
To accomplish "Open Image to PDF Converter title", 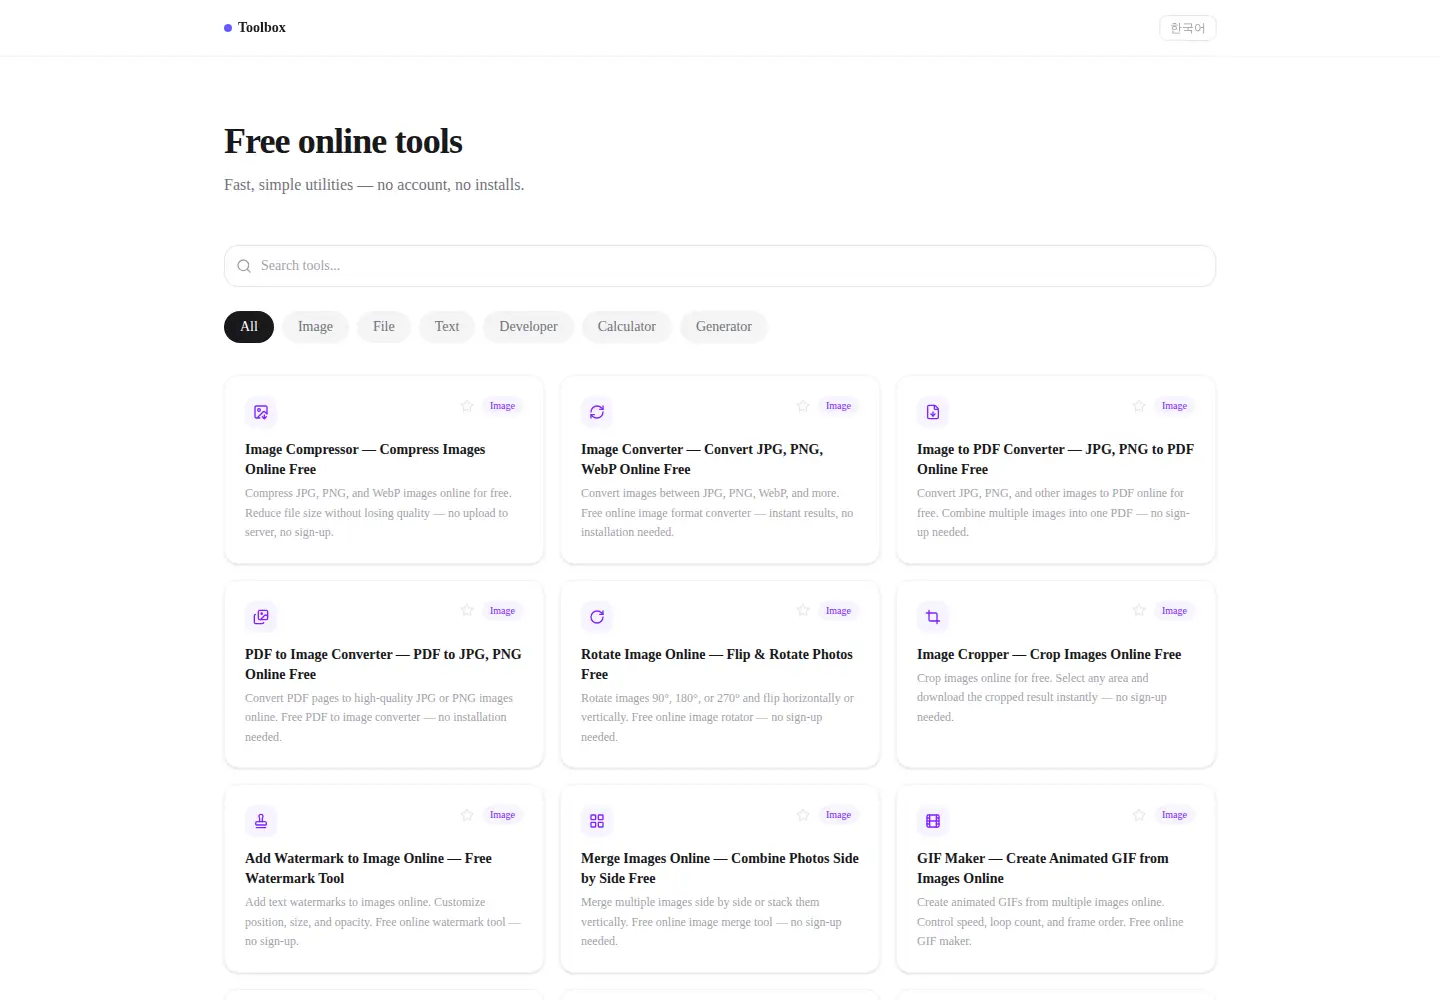I will coord(1055,459).
